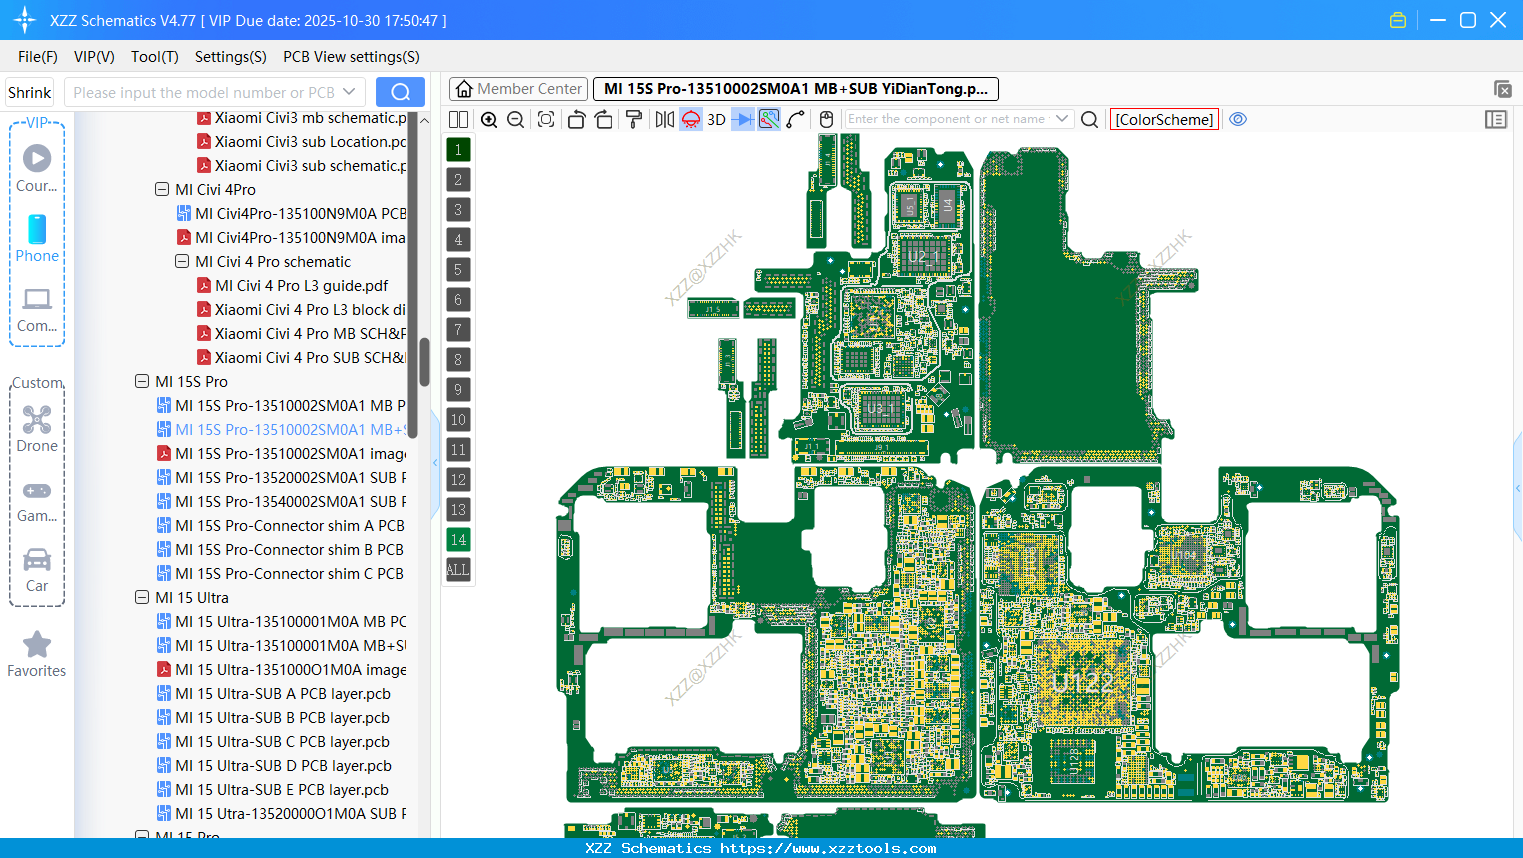Expand the MI 15 Pro node at bottom
Image resolution: width=1523 pixels, height=858 pixels.
coord(142,837)
